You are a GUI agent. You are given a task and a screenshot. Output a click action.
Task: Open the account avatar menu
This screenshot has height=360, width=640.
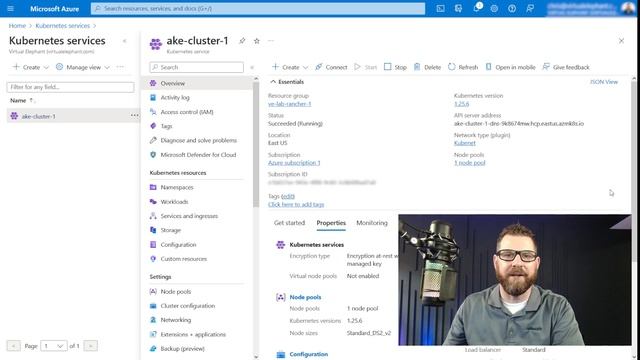coord(628,8)
